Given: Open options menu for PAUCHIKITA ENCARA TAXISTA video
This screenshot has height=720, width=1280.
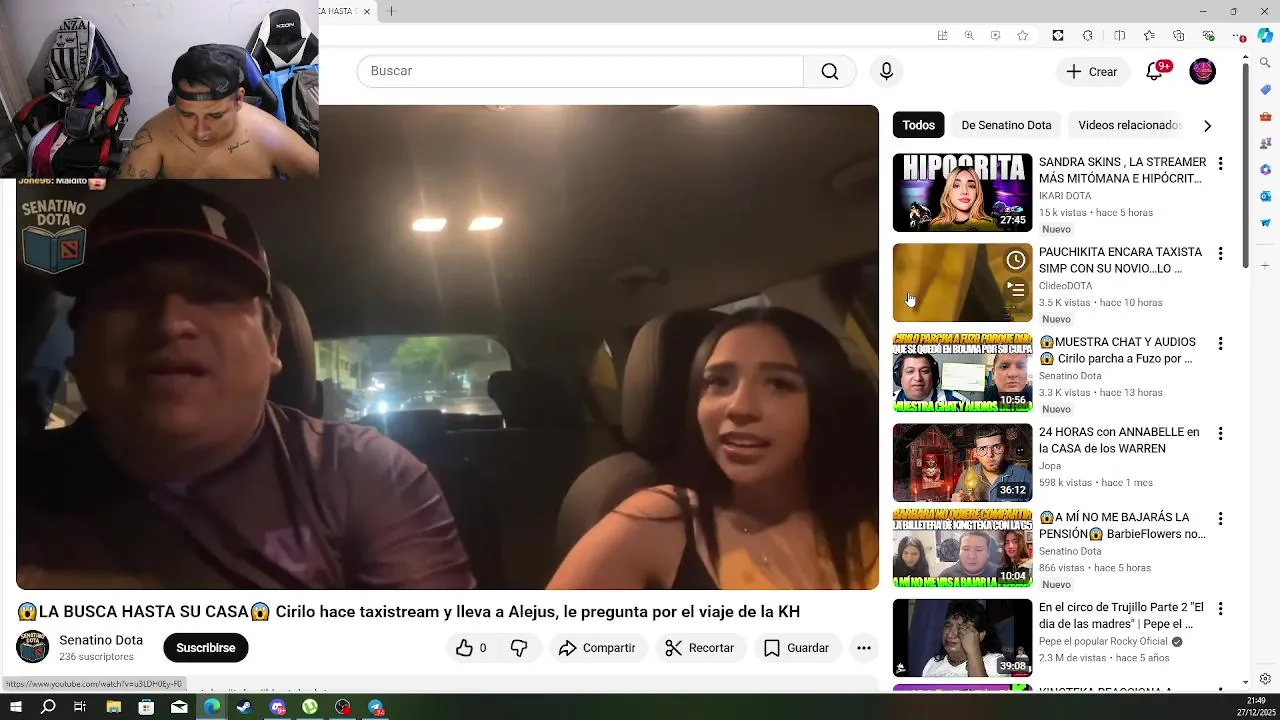Looking at the screenshot, I should pyautogui.click(x=1220, y=253).
